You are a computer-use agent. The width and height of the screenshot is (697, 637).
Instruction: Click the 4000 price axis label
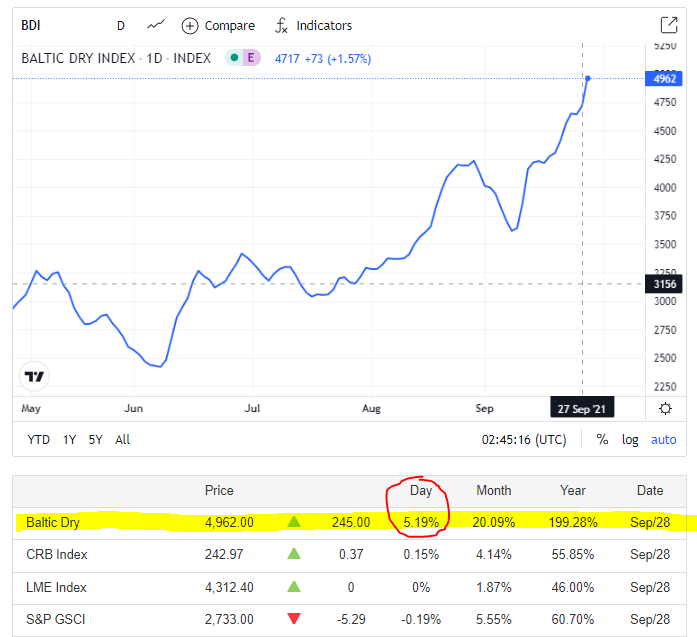665,188
